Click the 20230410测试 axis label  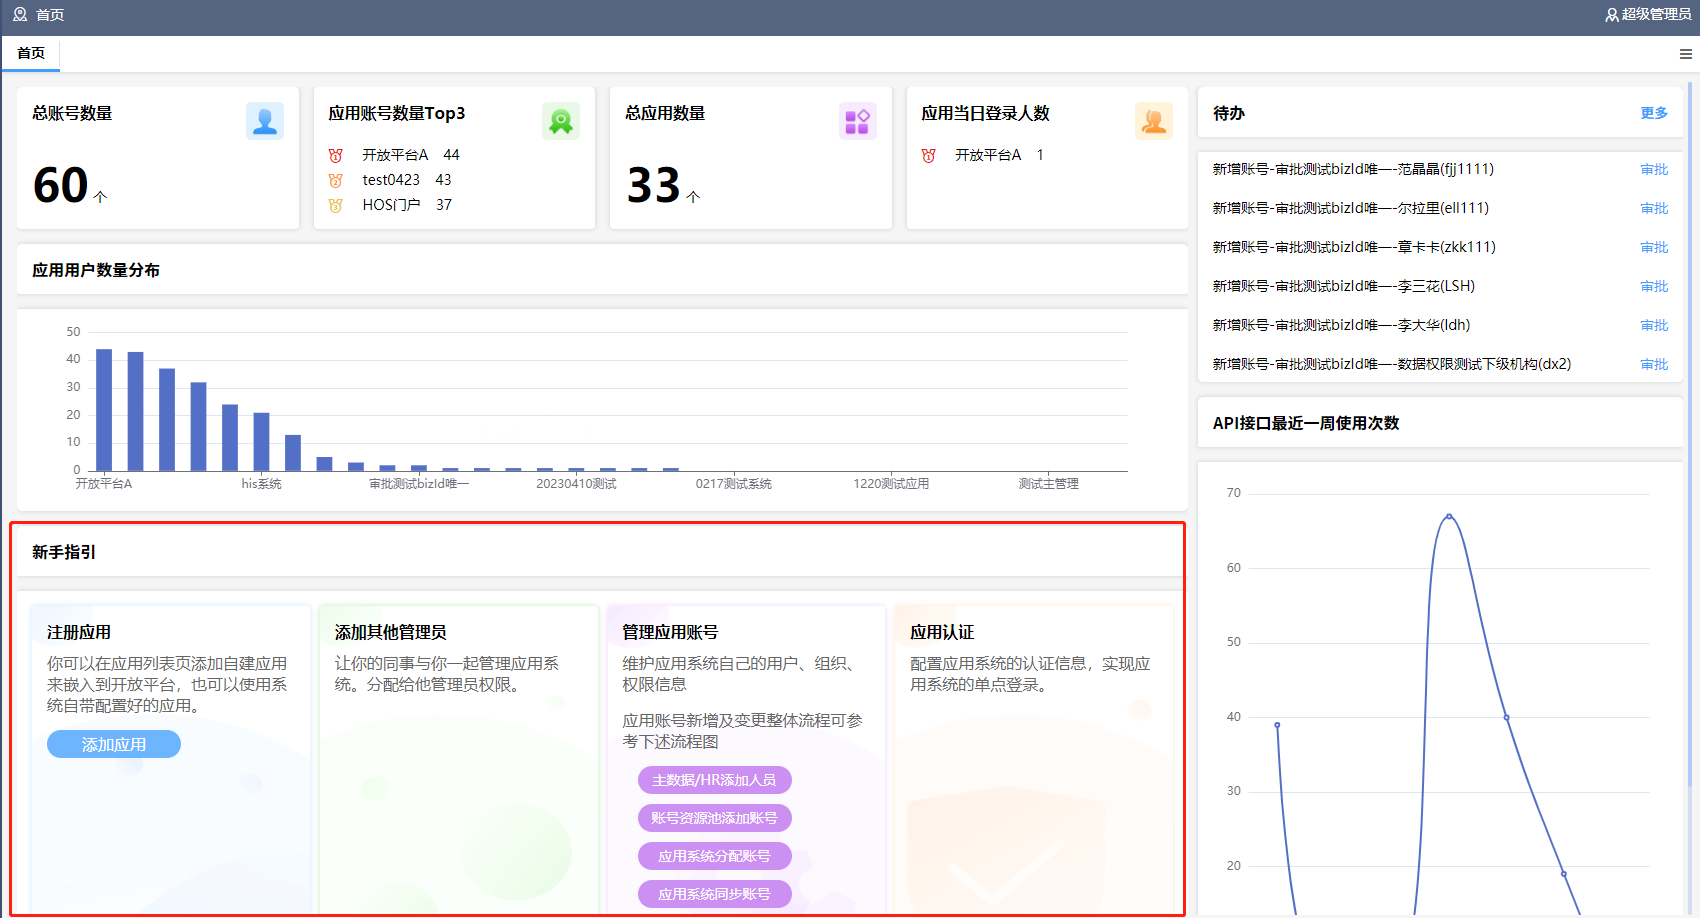coord(576,484)
